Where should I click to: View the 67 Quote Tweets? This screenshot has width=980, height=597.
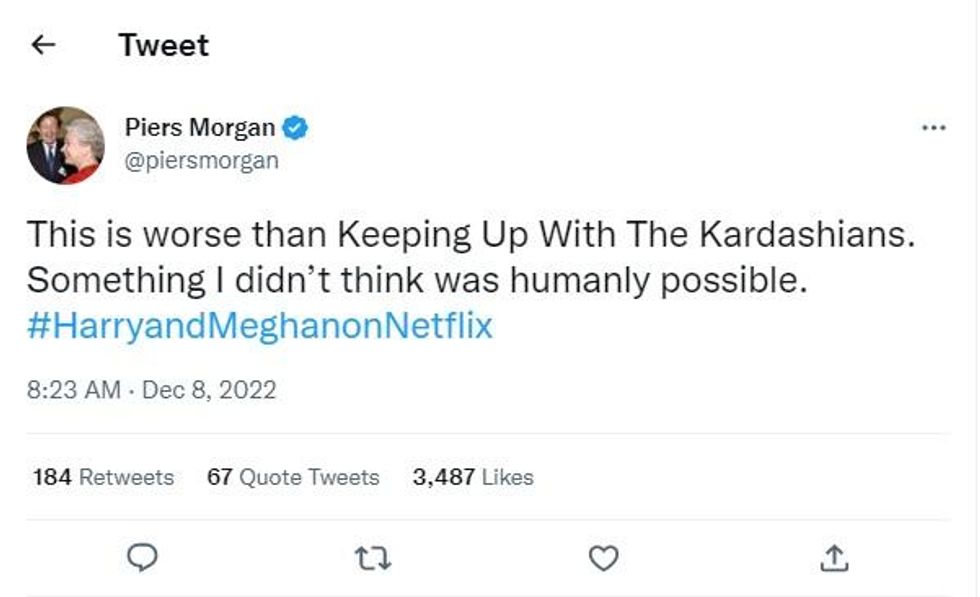pyautogui.click(x=293, y=477)
